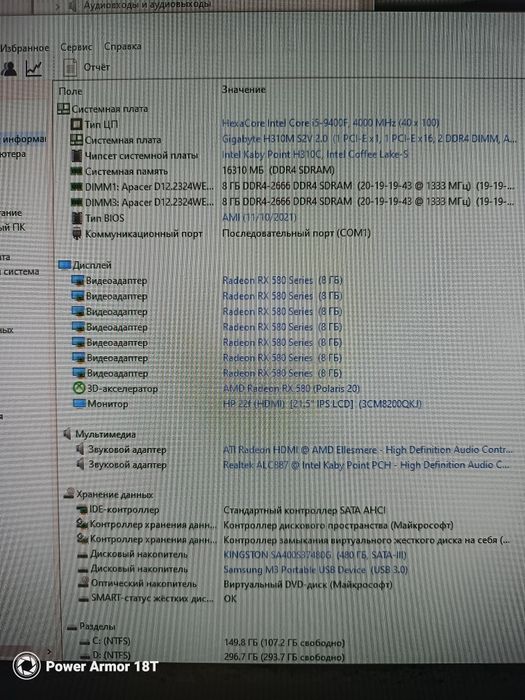Select DIMM3 value 8 ГБ DDR4-2666
The width and height of the screenshot is (525, 700).
pyautogui.click(x=370, y=201)
